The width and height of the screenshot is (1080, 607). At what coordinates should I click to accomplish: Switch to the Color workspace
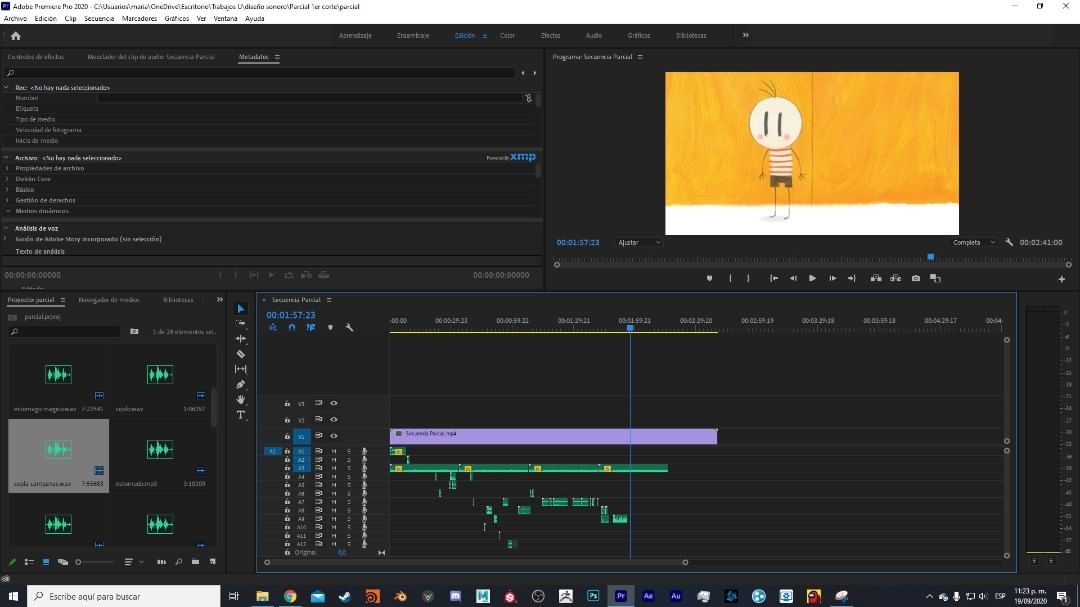tap(507, 36)
